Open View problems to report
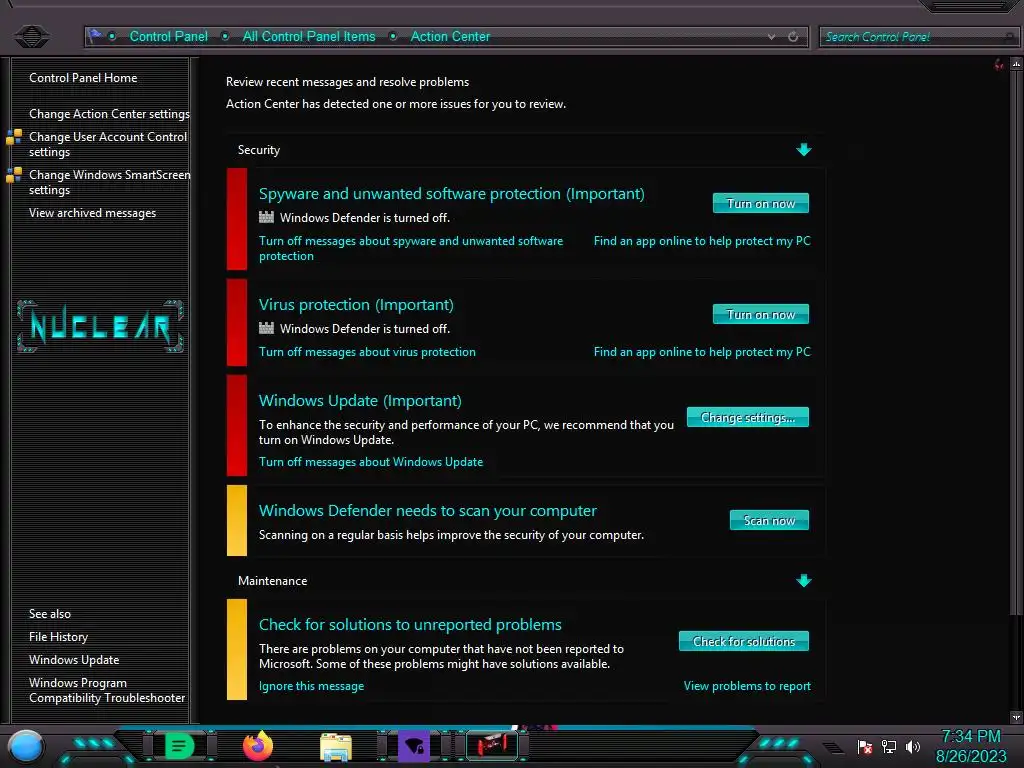Image resolution: width=1024 pixels, height=768 pixels. click(x=747, y=686)
